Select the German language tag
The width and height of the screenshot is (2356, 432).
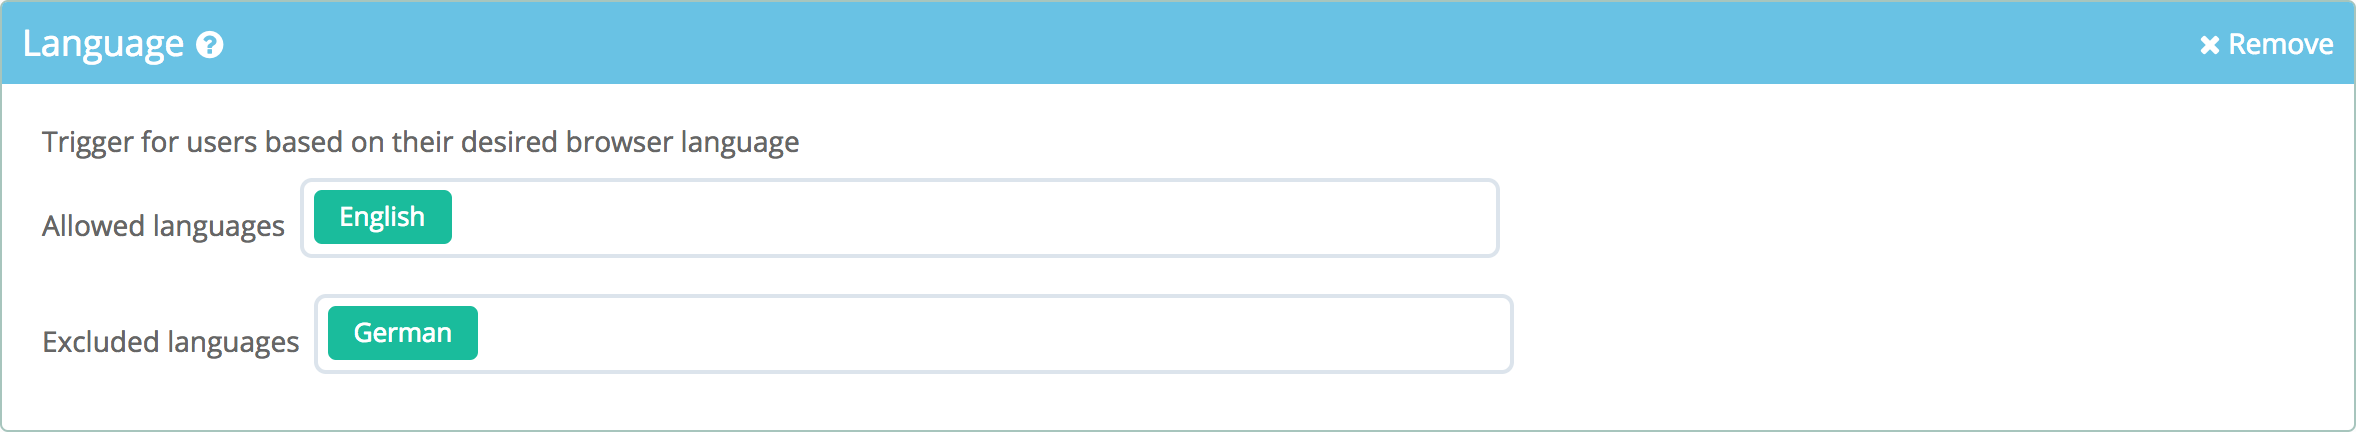point(403,333)
